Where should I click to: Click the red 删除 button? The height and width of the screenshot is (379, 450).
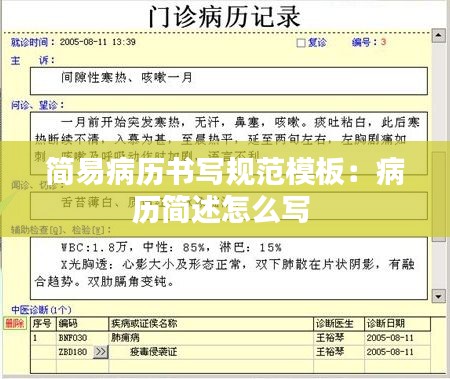(x=15, y=323)
